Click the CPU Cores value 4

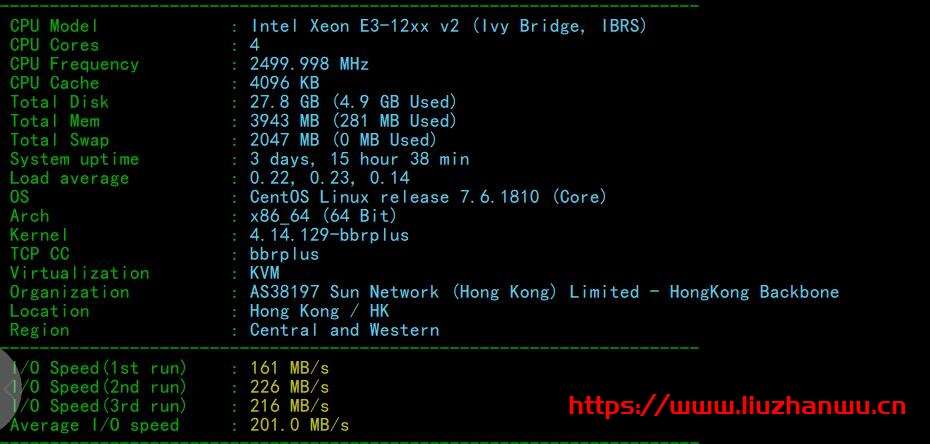click(255, 45)
